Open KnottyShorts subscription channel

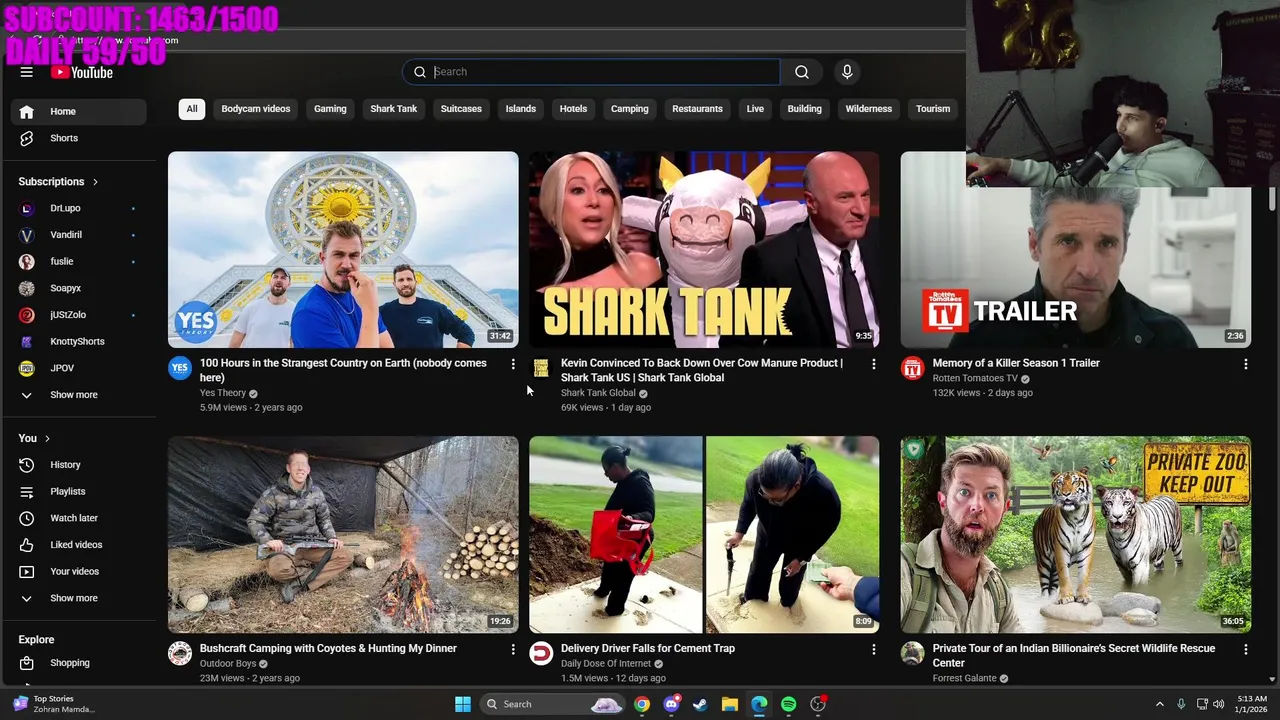click(78, 341)
